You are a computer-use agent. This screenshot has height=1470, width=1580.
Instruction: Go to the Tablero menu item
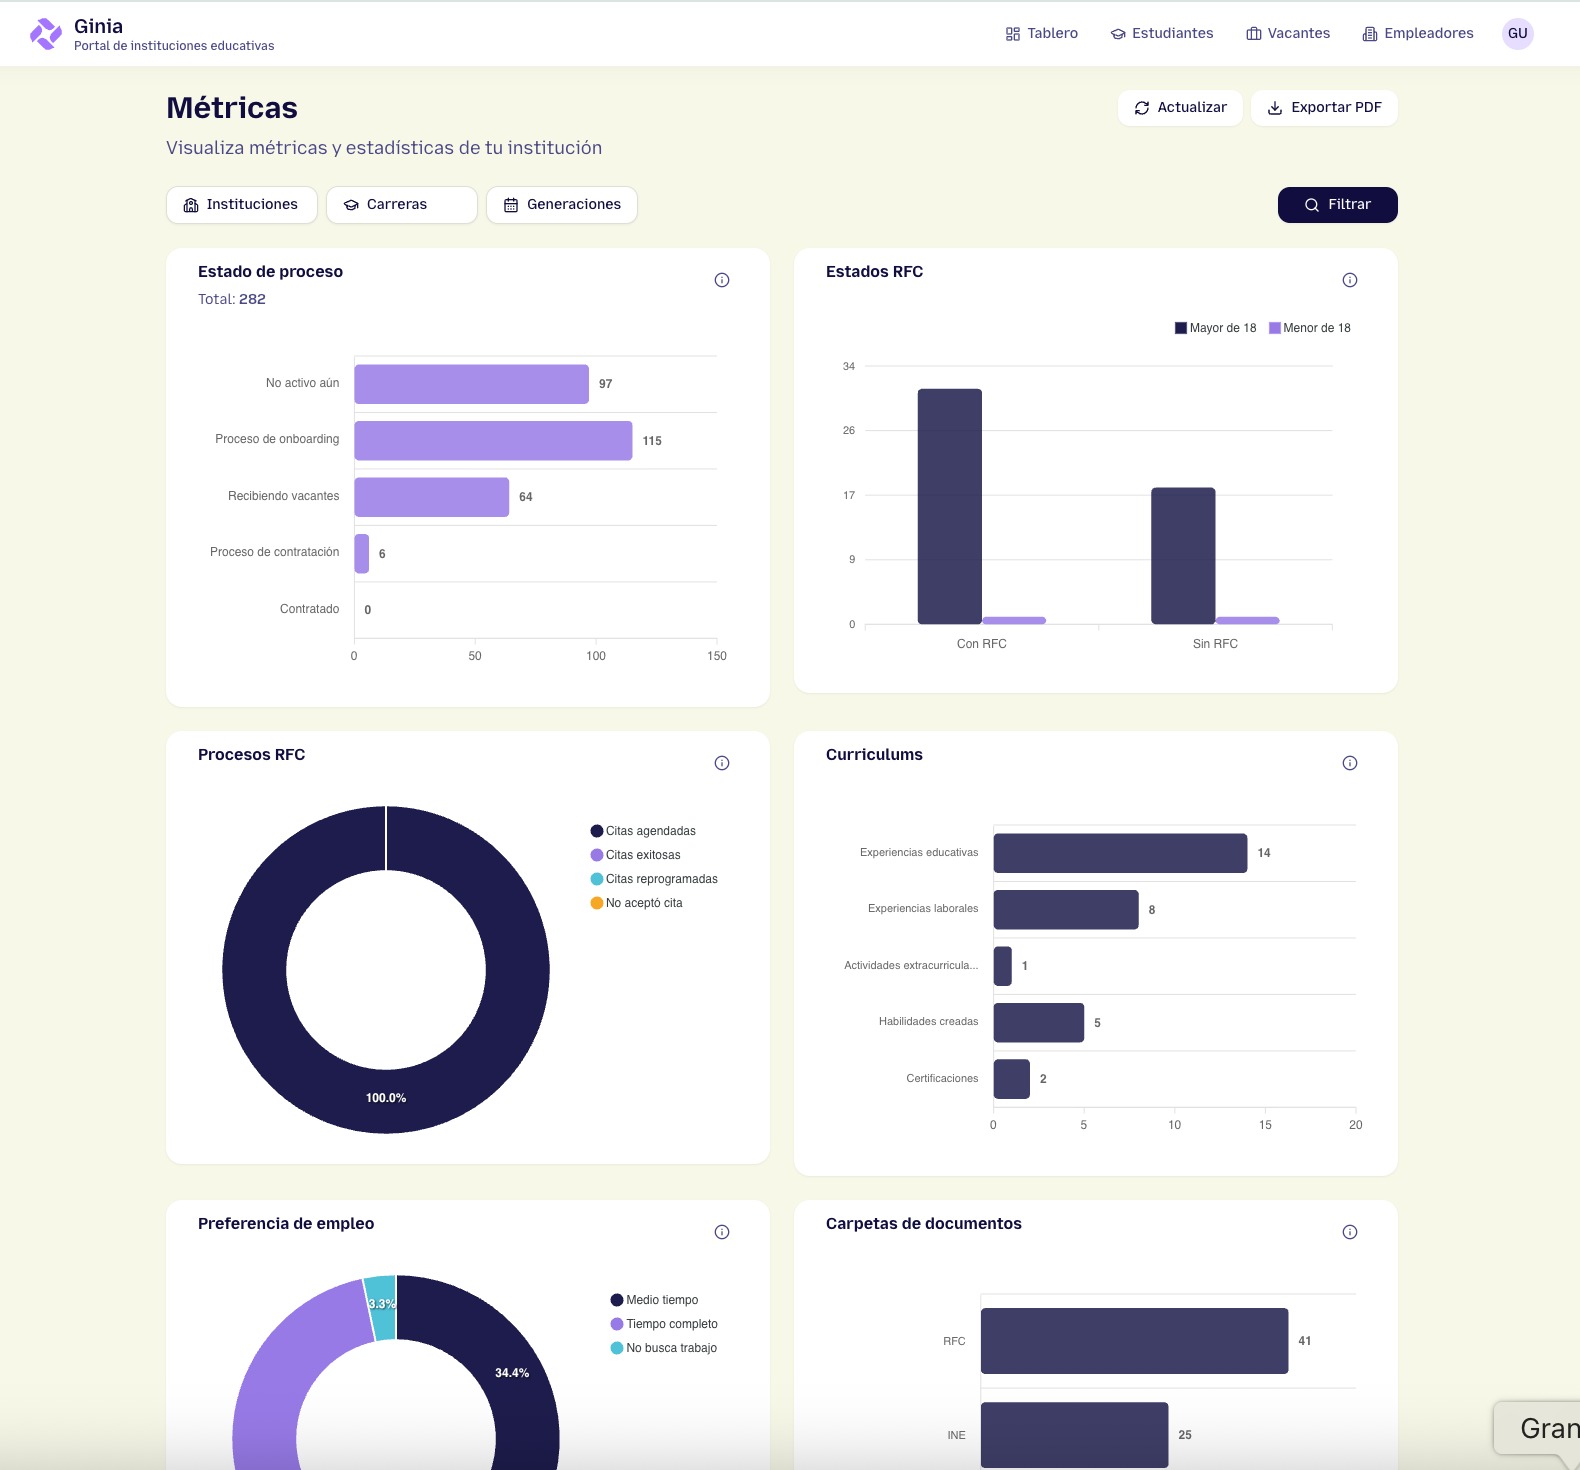(x=1042, y=33)
